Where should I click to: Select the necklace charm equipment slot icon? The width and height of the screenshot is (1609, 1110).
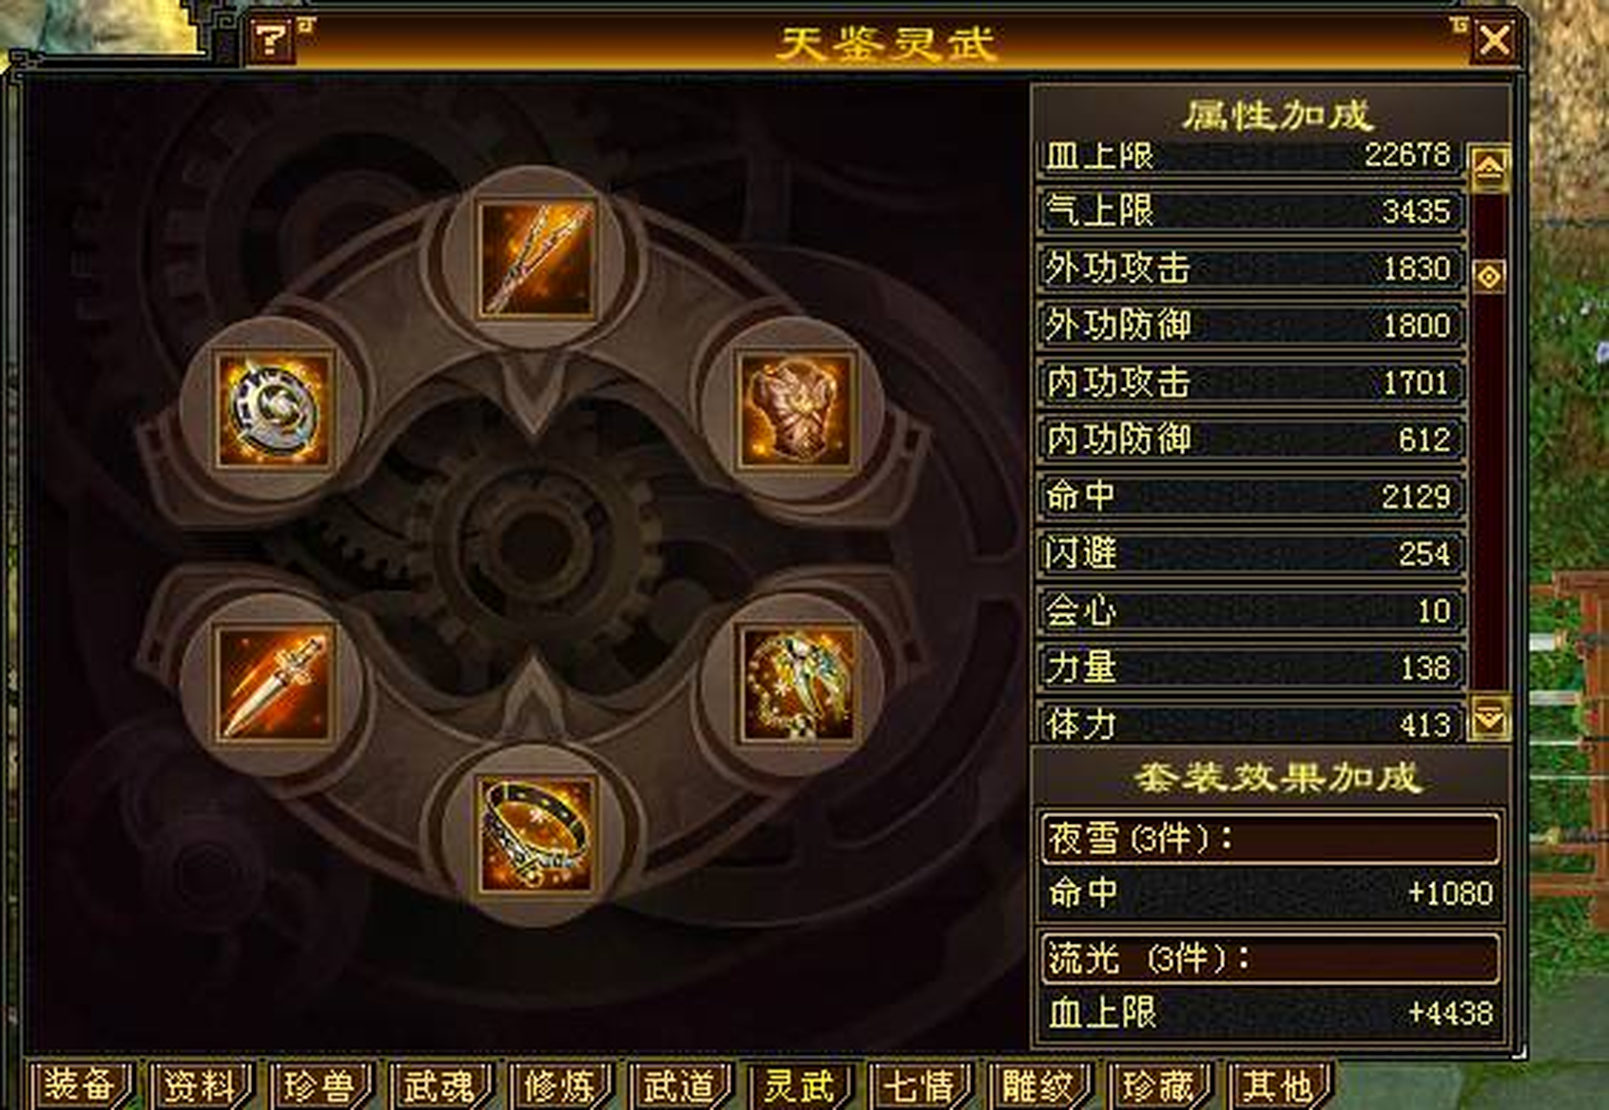(796, 685)
